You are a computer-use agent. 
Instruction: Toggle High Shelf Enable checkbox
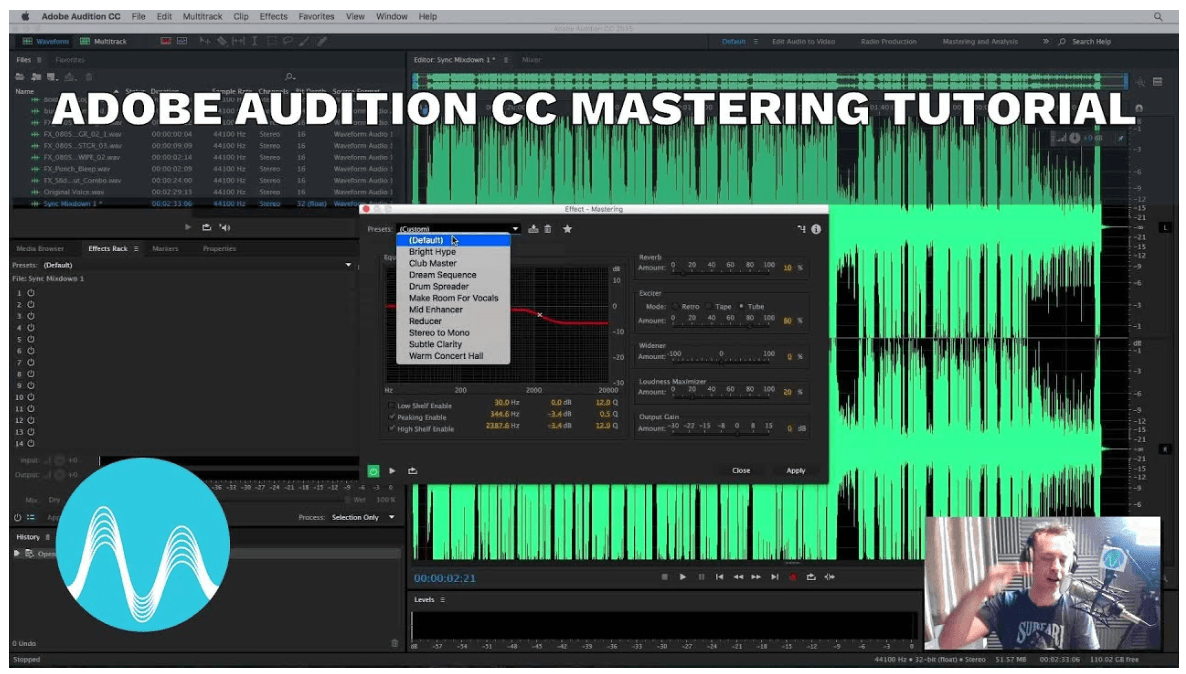(x=392, y=428)
